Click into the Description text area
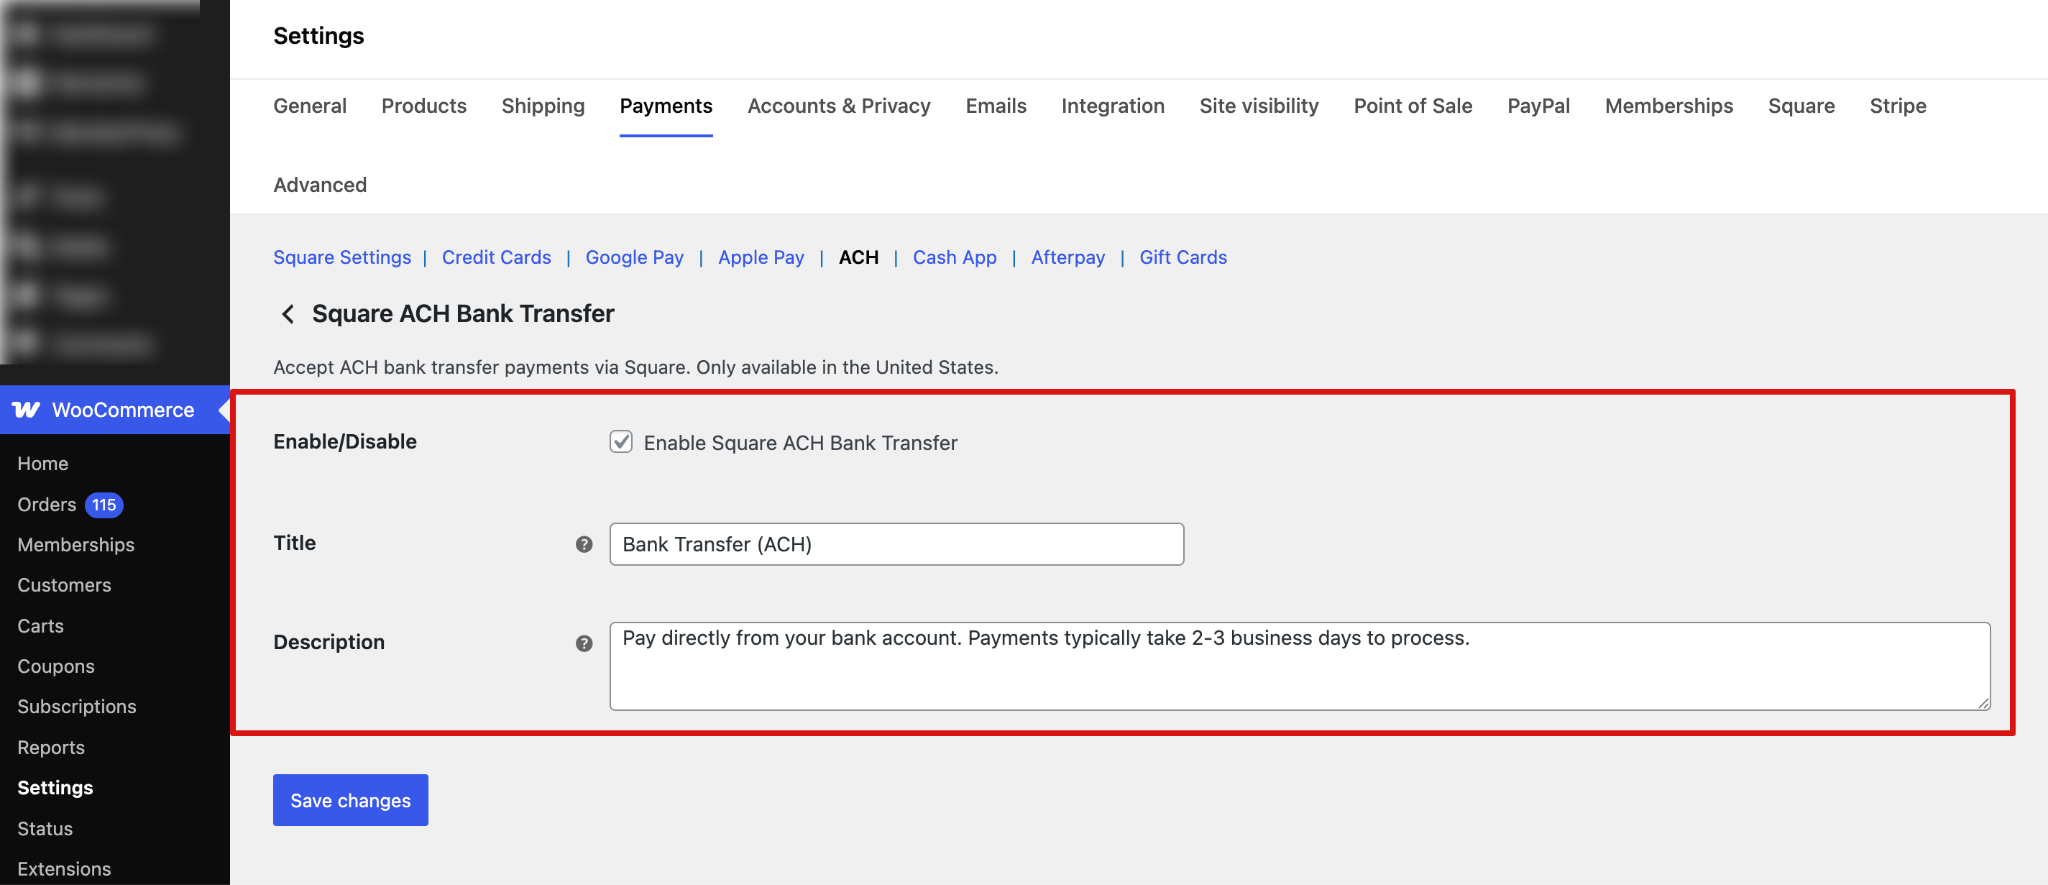 (1300, 667)
